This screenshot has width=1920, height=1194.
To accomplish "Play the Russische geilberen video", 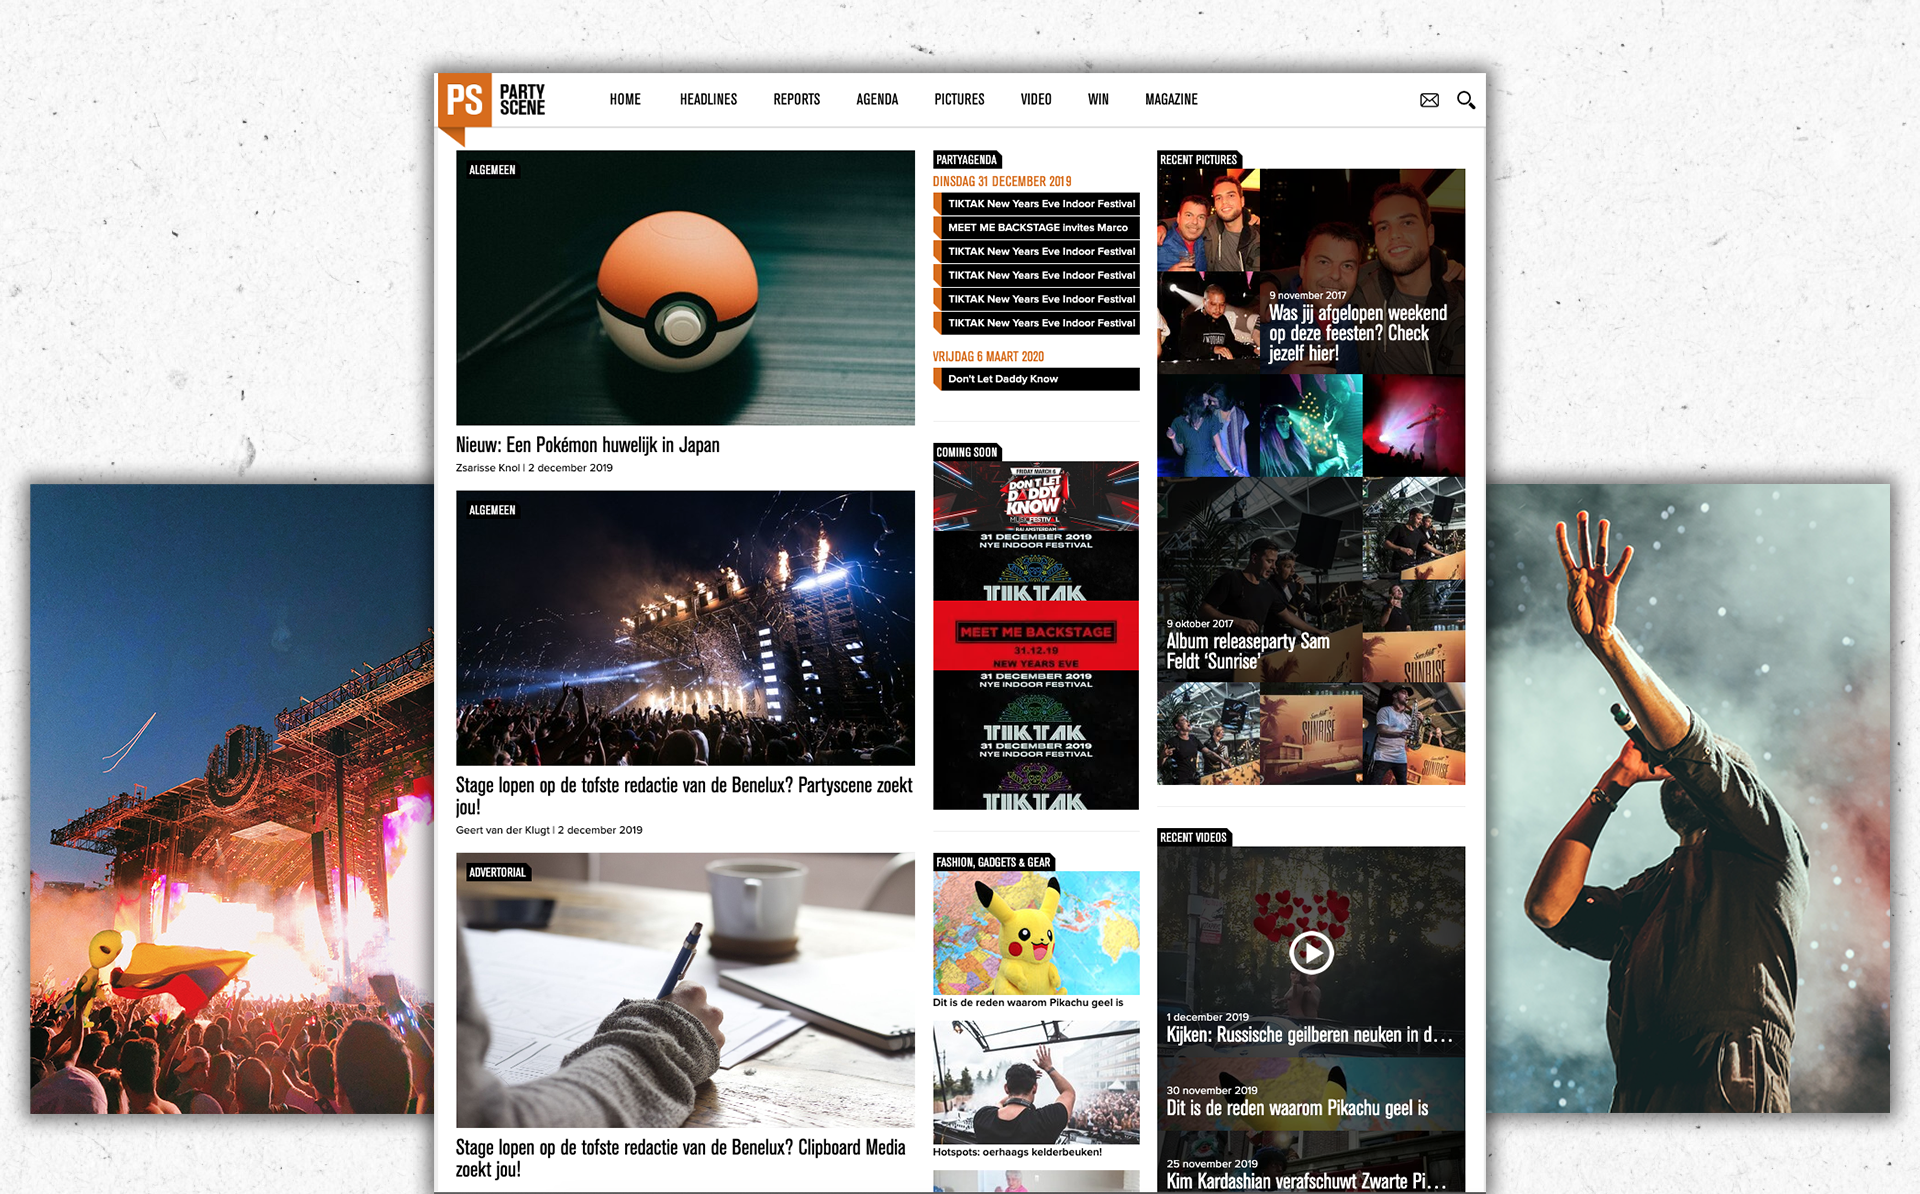I will (x=1311, y=953).
